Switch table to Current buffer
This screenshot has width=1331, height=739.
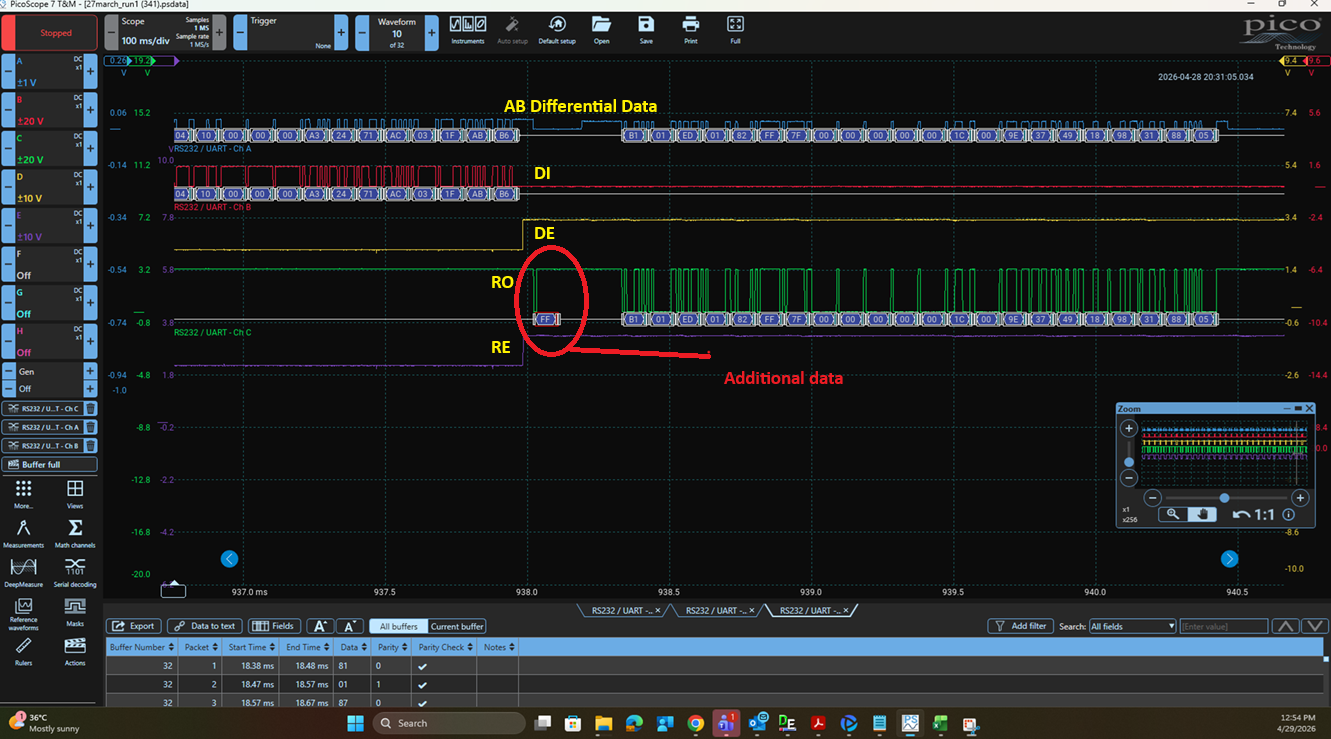point(458,626)
